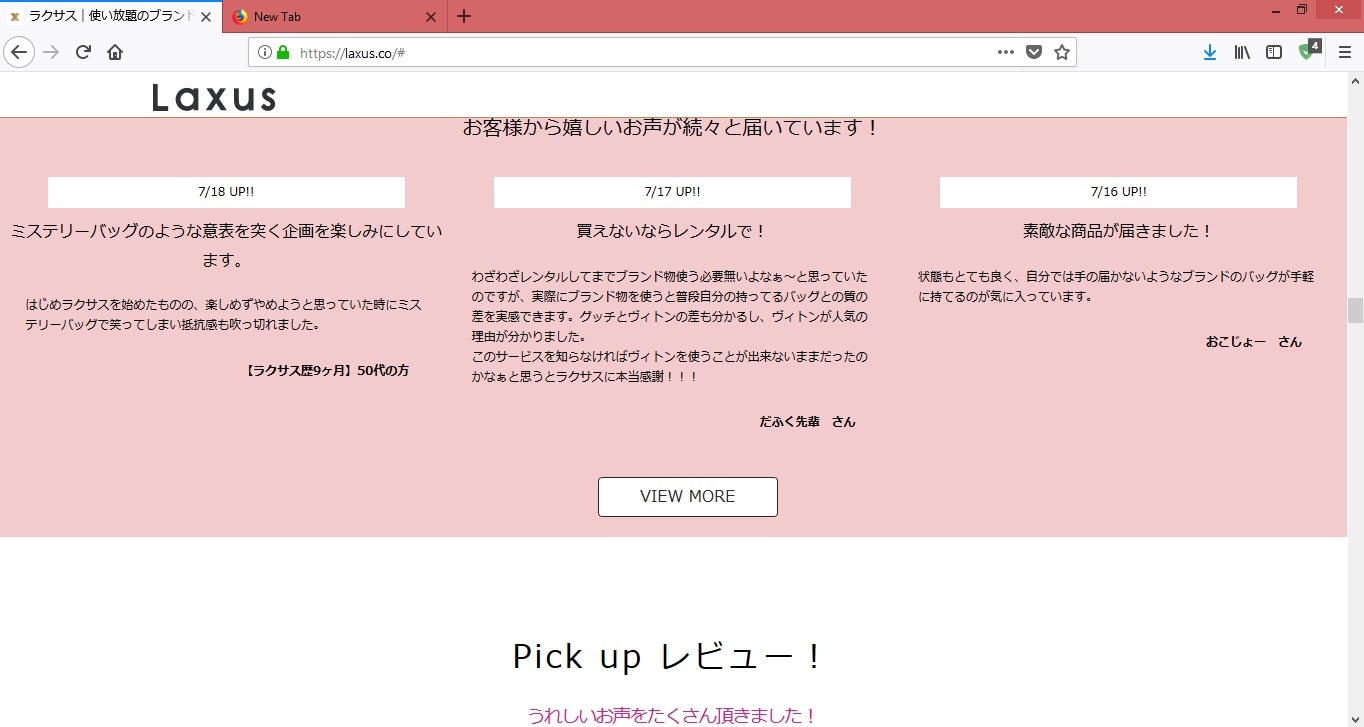Close the ラクサス tab
1364x727 pixels.
click(x=206, y=17)
